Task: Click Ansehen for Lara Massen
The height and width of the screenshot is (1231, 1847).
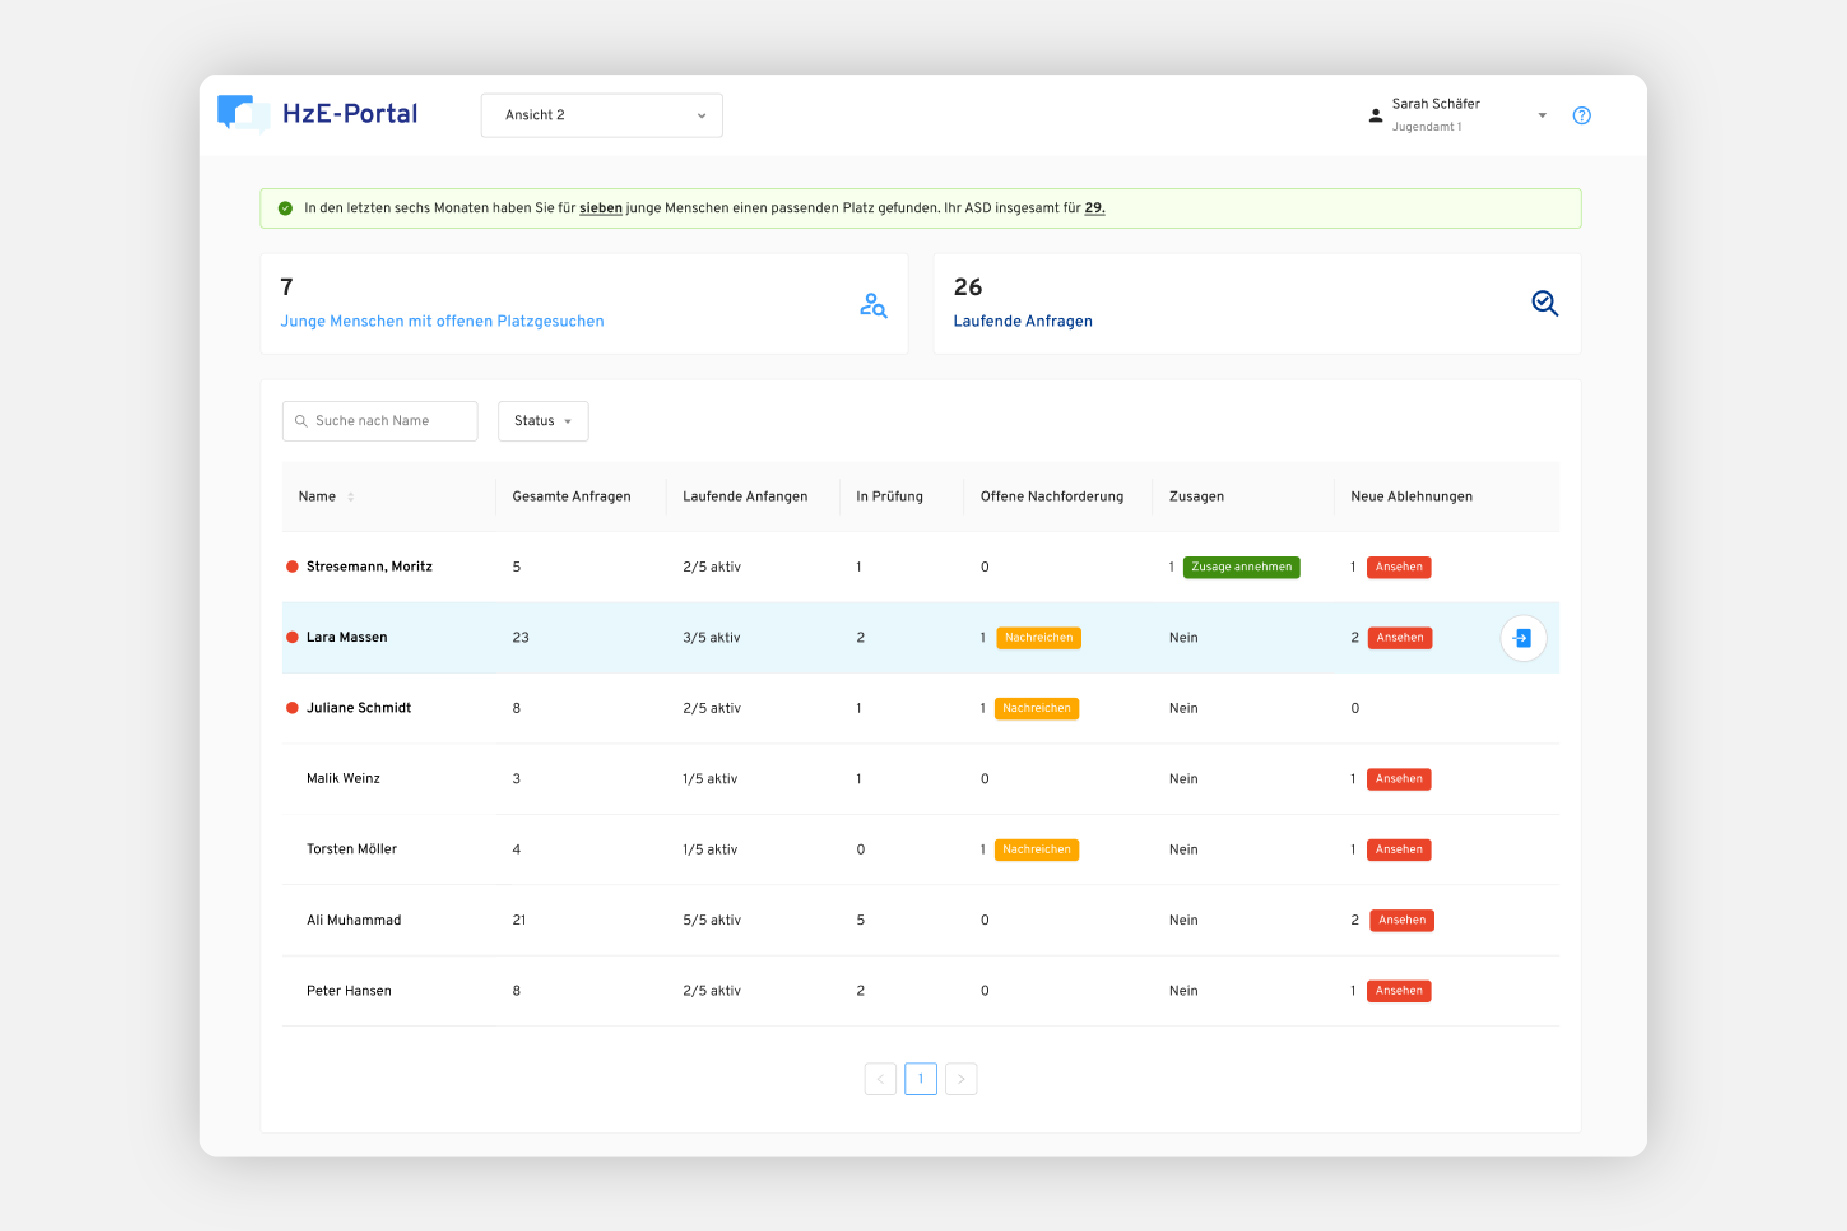Action: (x=1399, y=638)
